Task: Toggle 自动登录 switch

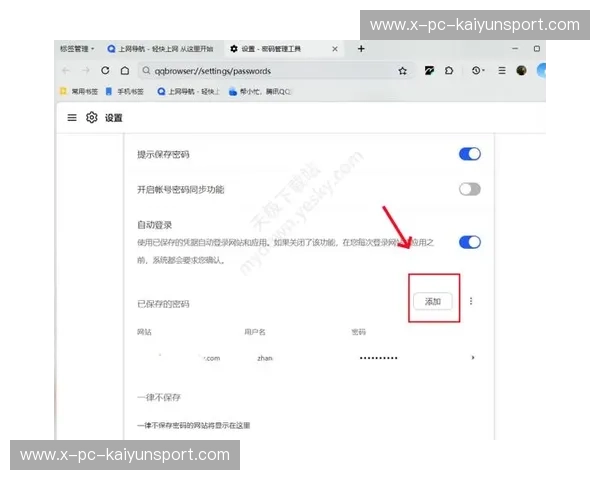Action: tap(470, 242)
